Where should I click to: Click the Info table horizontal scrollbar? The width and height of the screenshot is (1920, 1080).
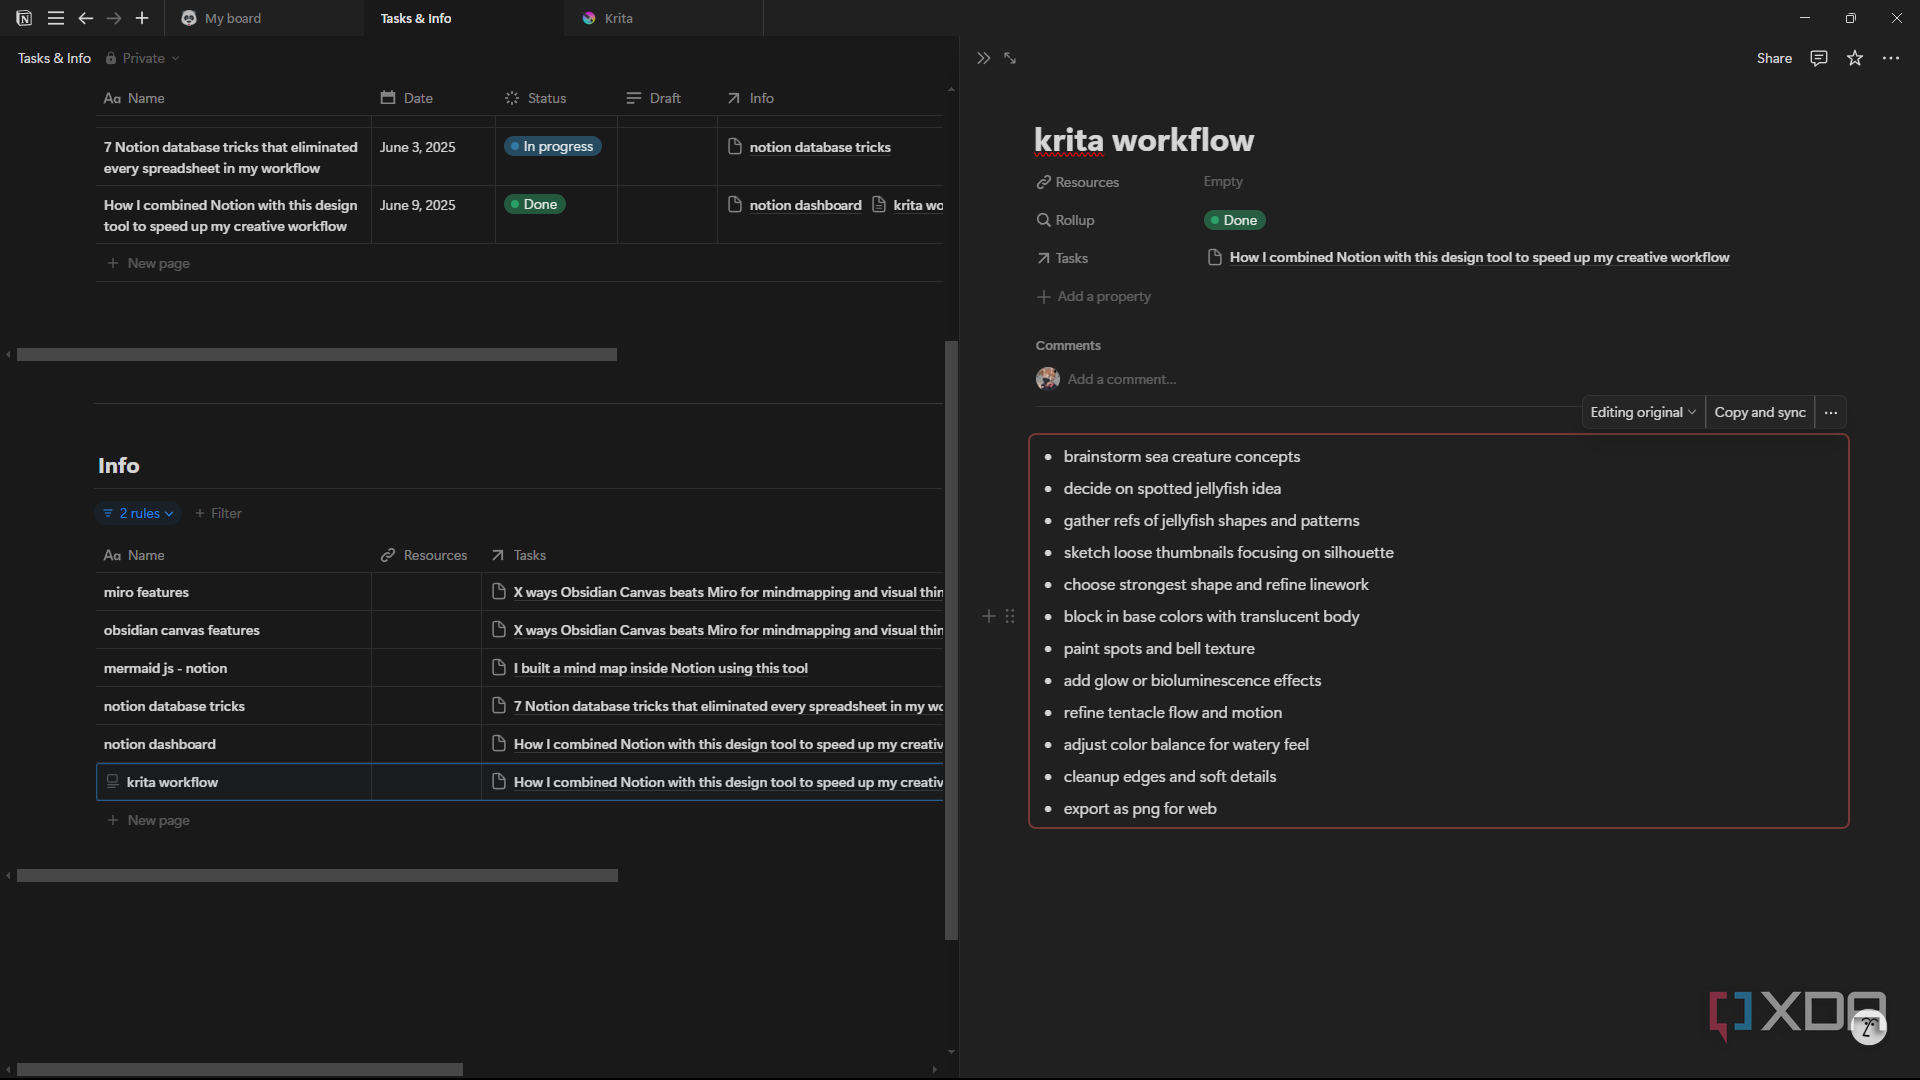click(x=317, y=875)
